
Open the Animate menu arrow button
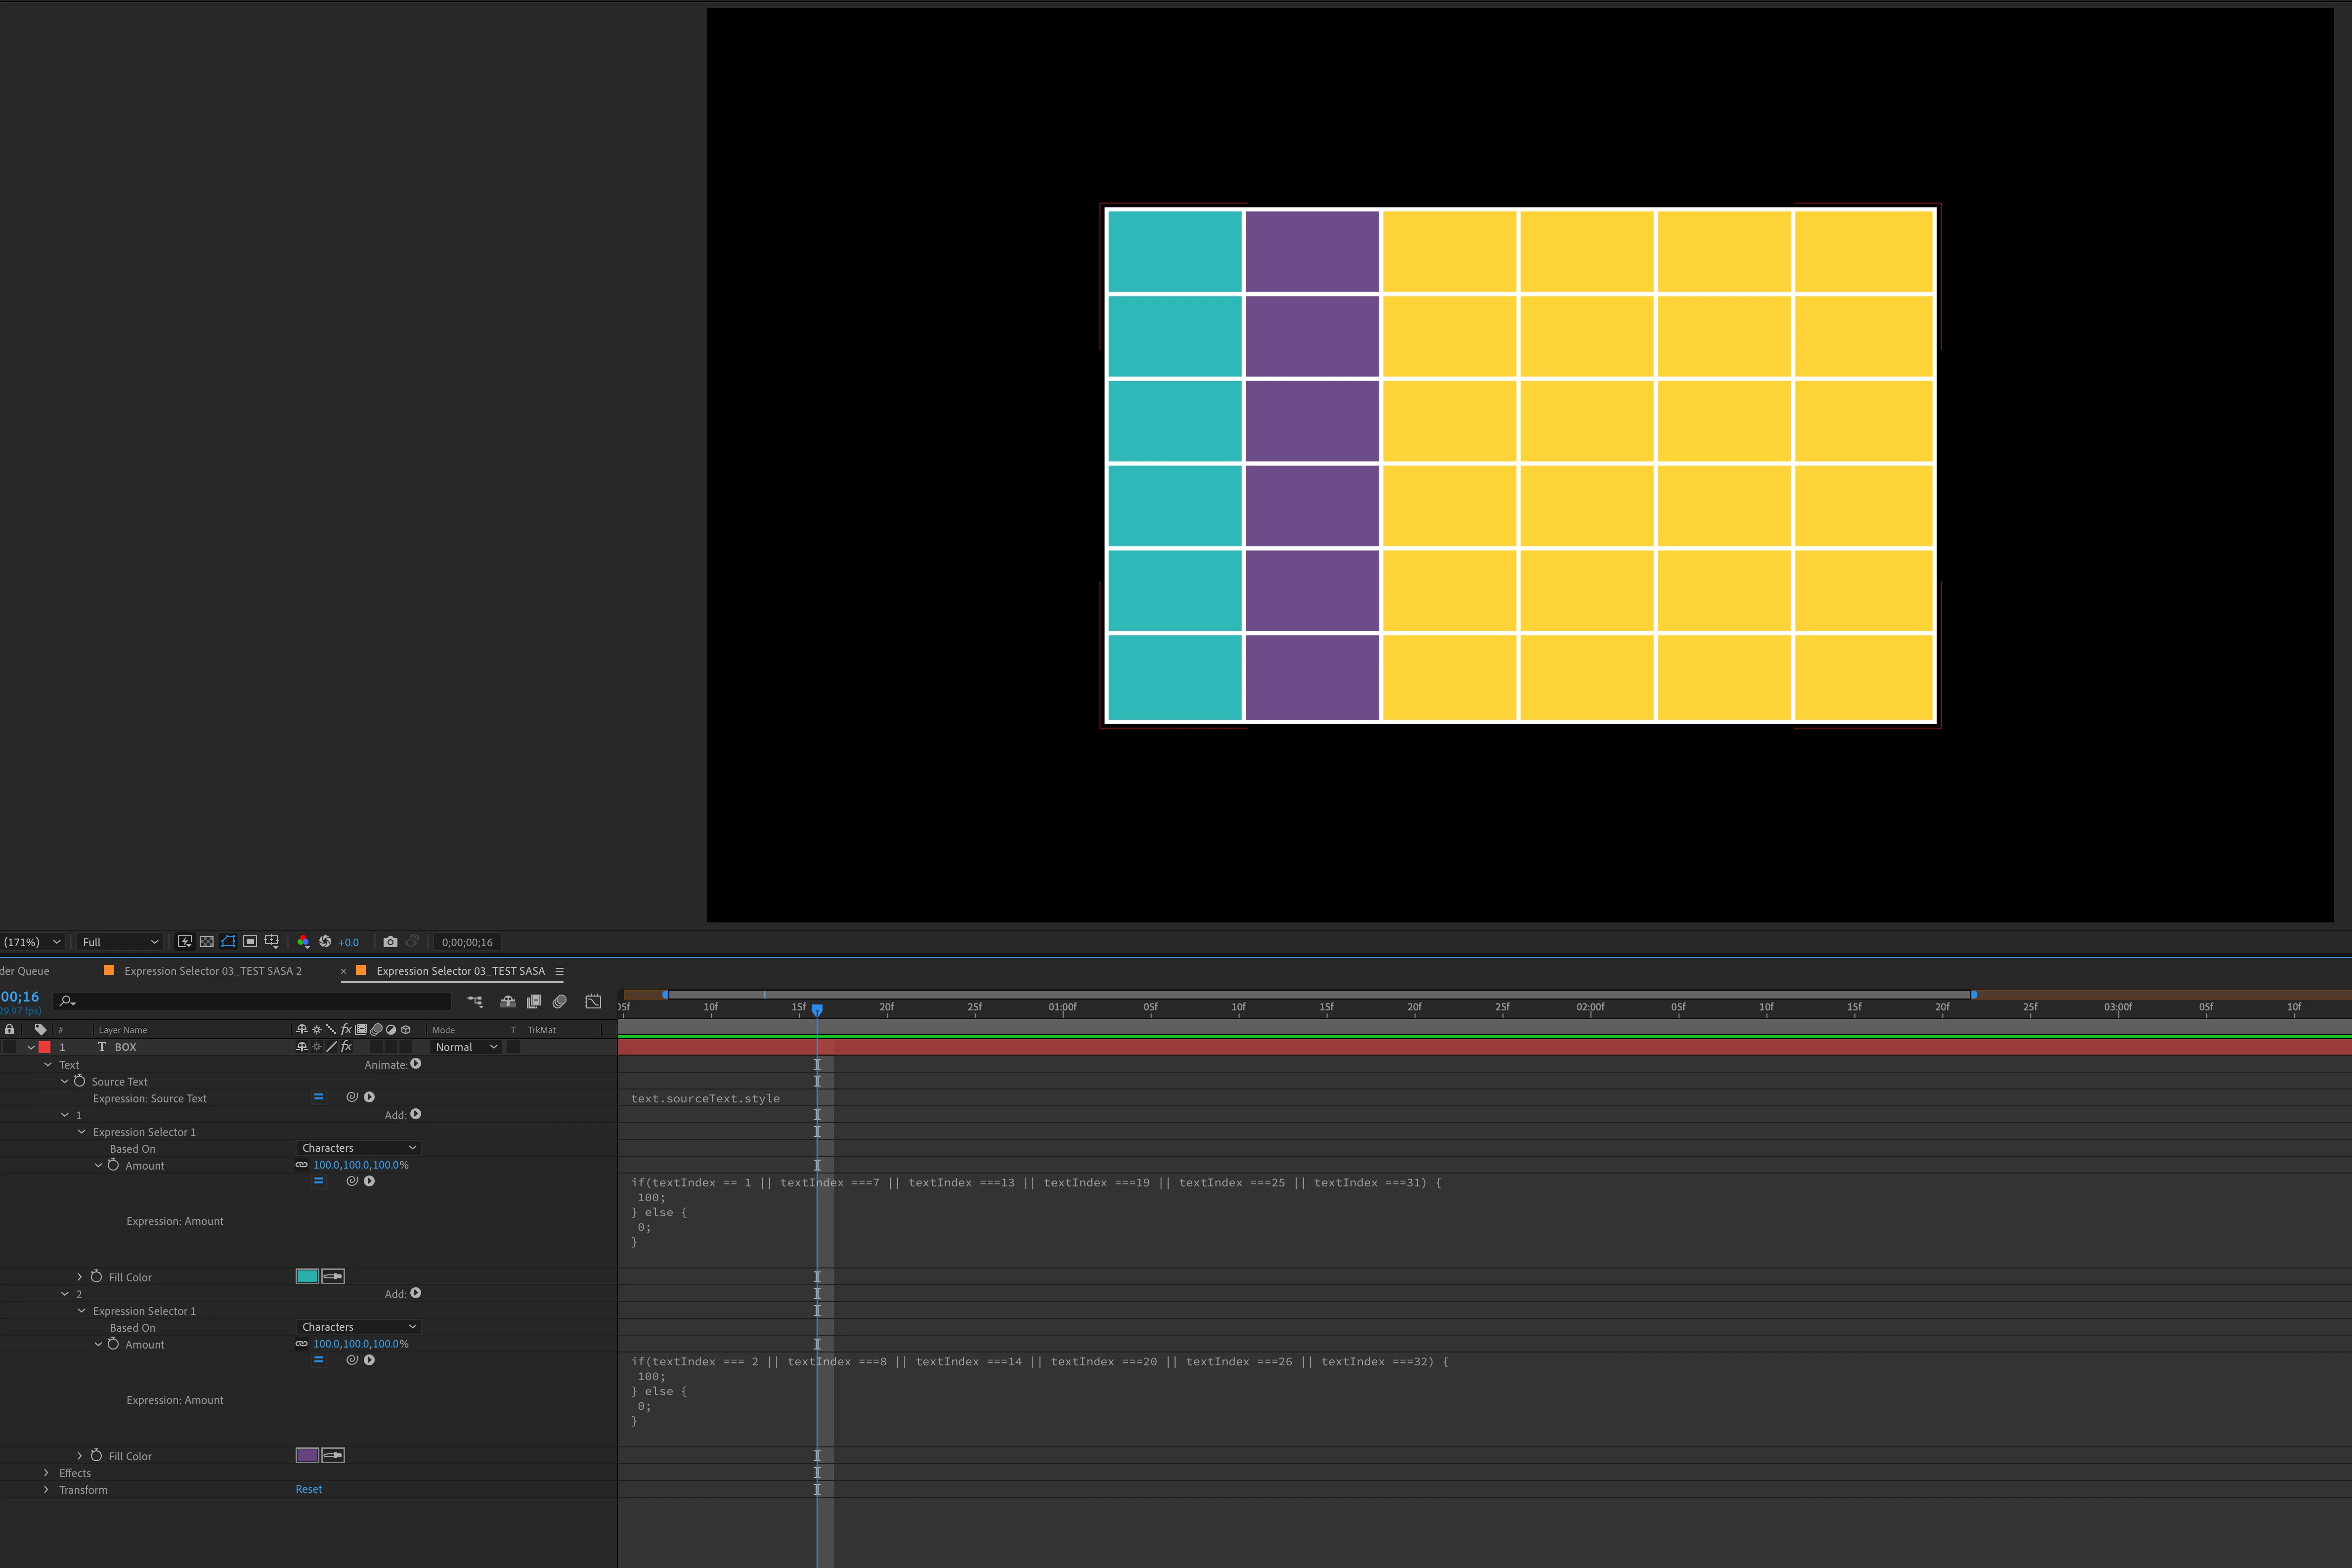pos(416,1064)
